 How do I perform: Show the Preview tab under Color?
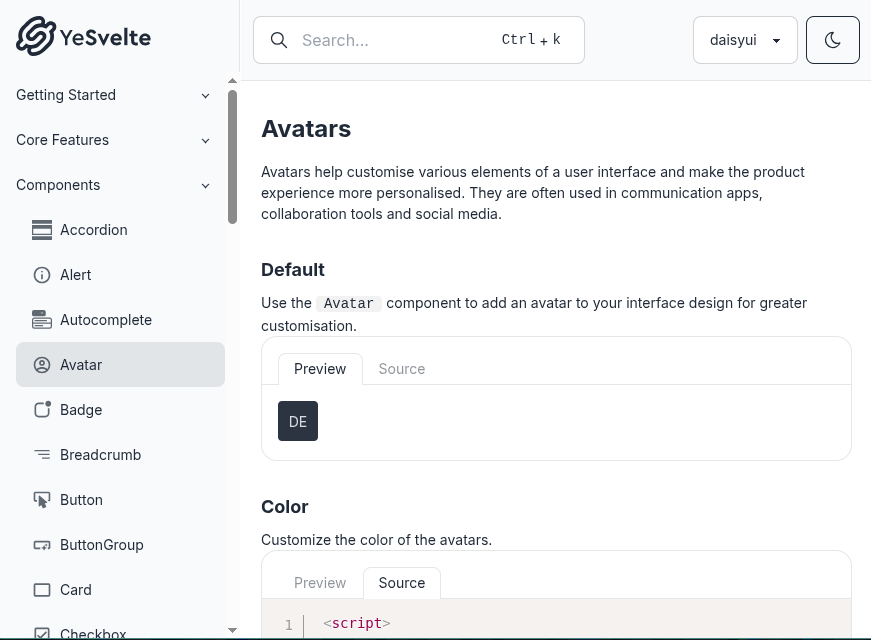click(320, 583)
